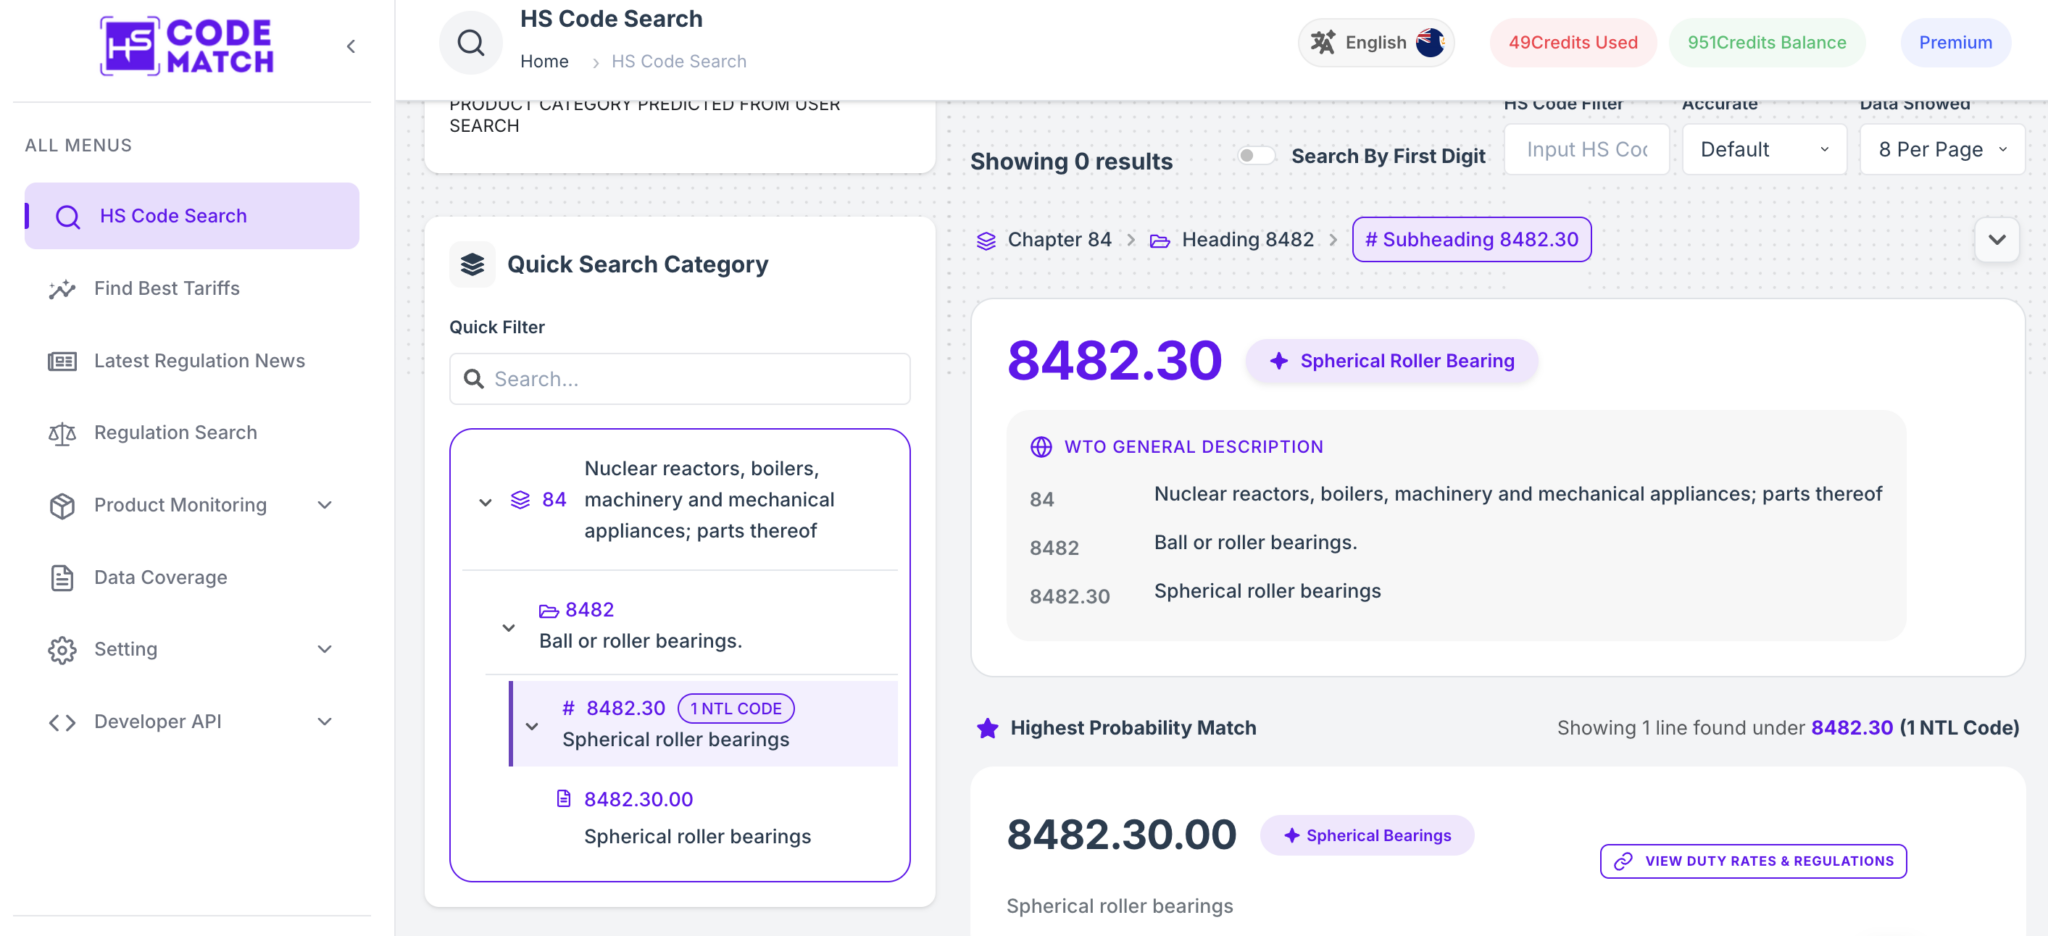2048x936 pixels.
Task: Collapse the sidebar with the arrow icon
Action: pos(351,46)
